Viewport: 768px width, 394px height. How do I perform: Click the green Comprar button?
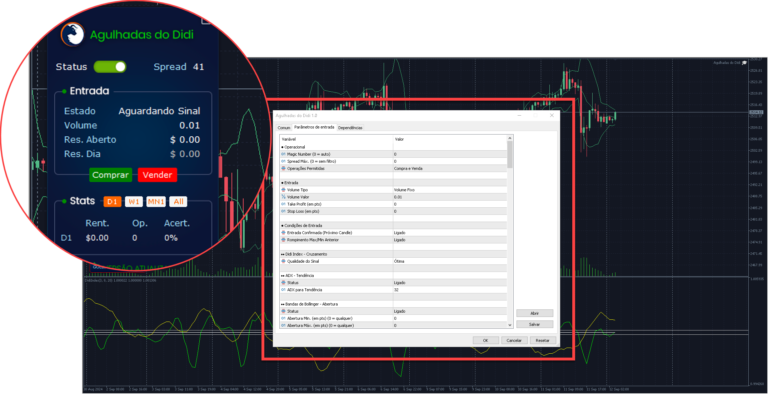click(111, 175)
